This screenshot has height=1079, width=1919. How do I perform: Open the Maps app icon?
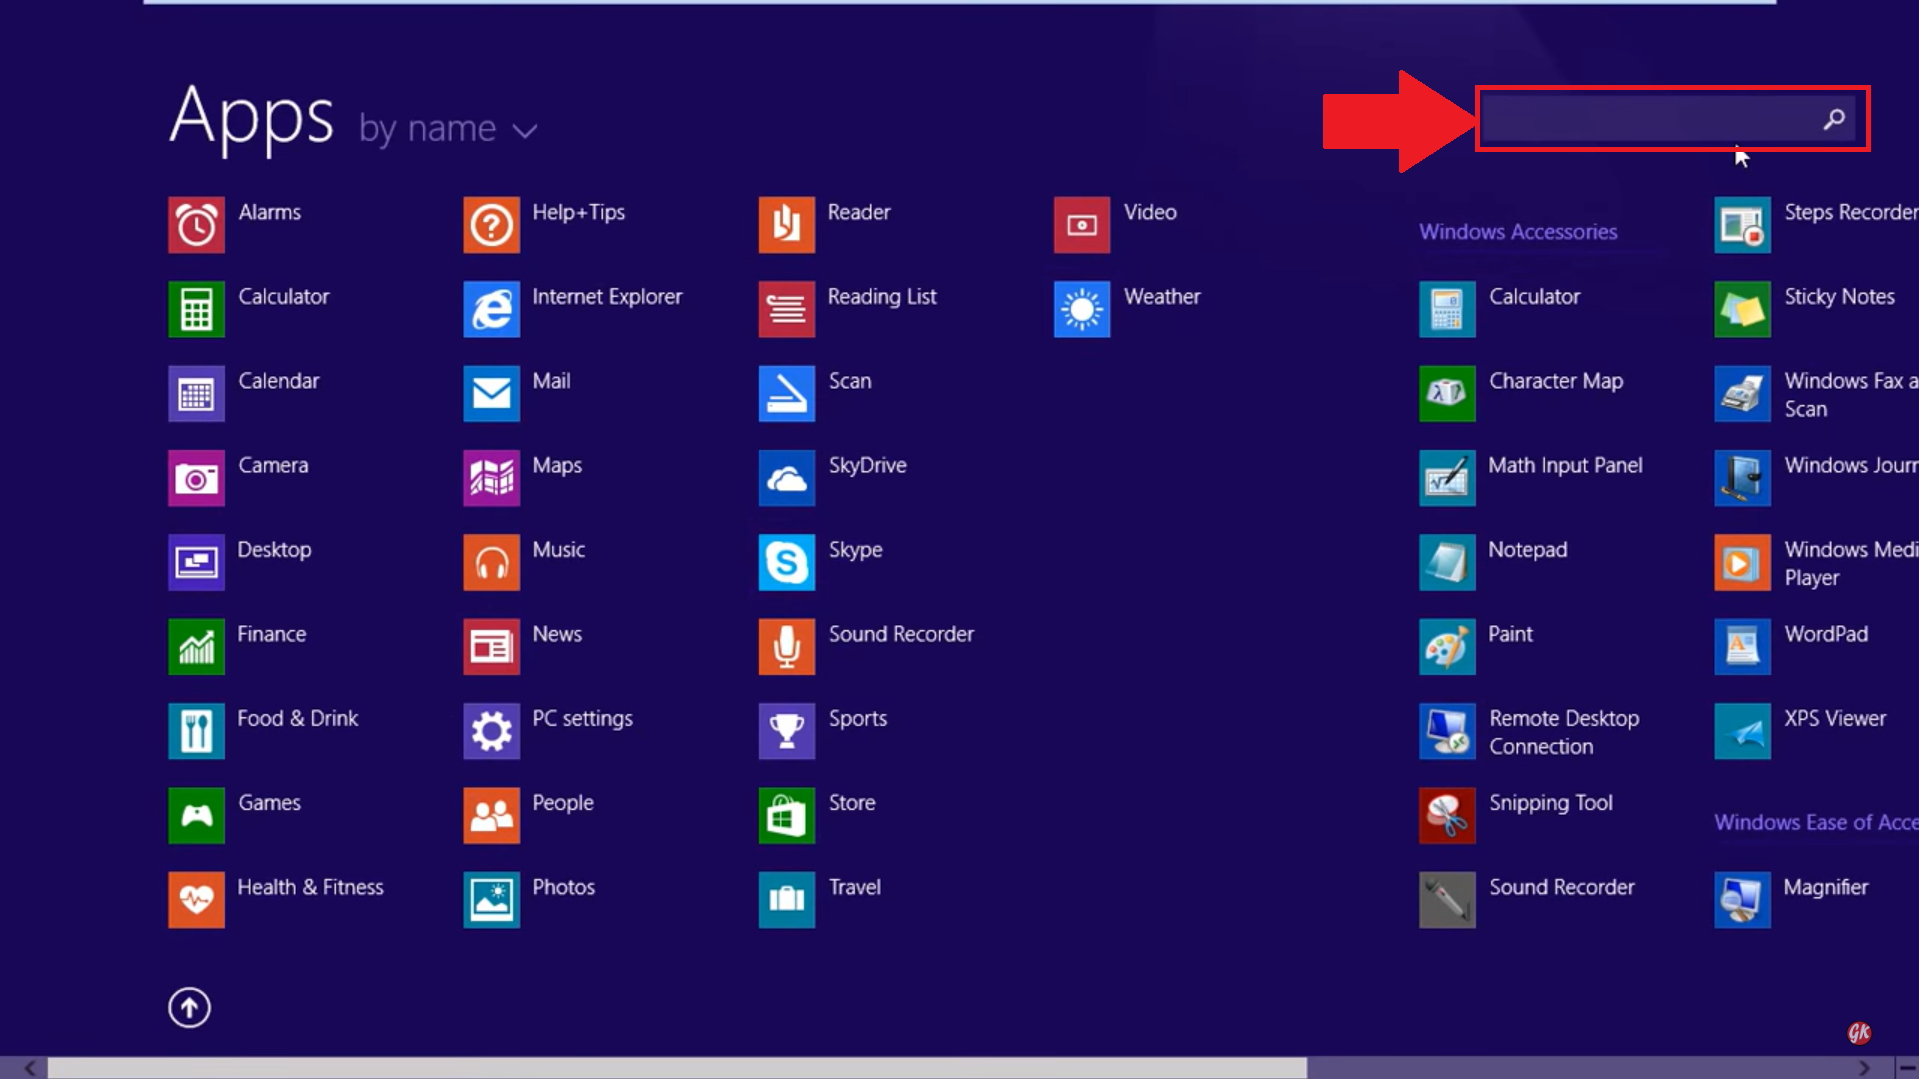tap(491, 478)
